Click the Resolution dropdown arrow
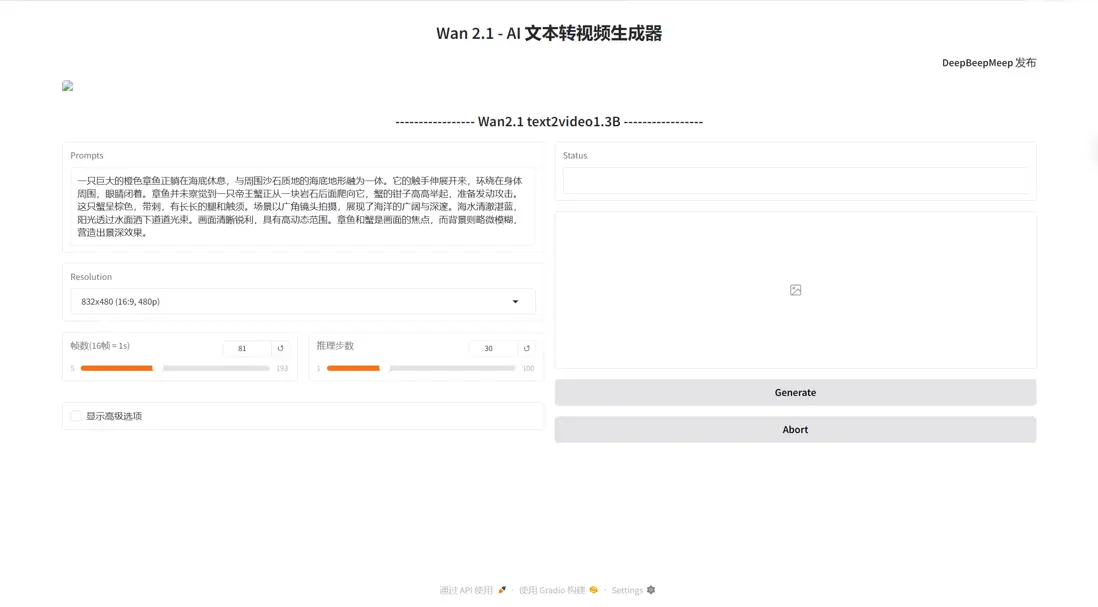 pos(515,302)
